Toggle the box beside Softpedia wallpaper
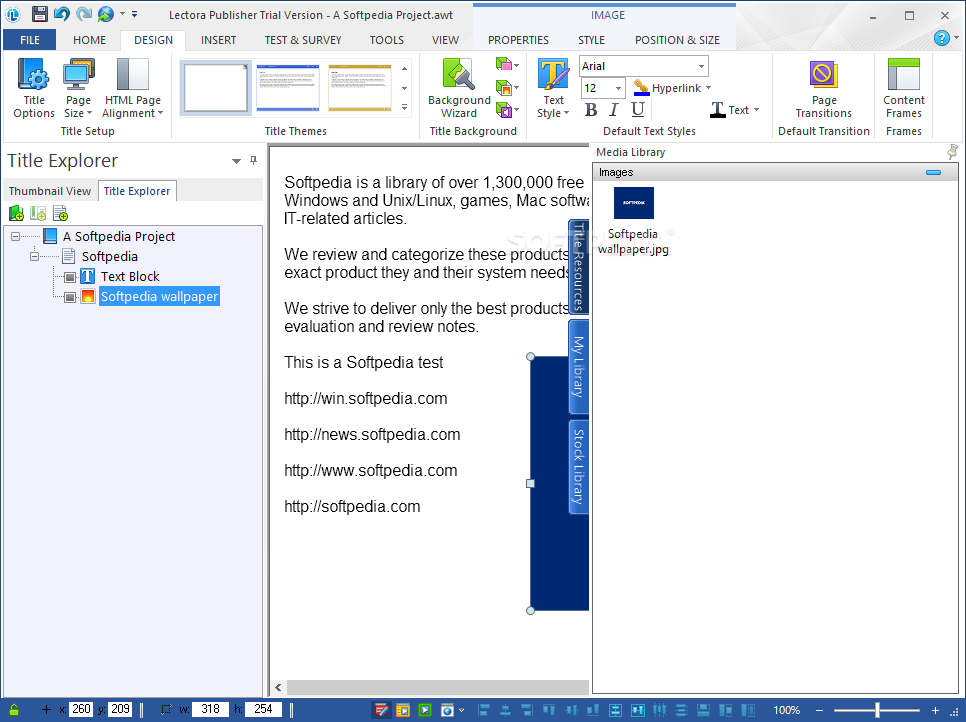This screenshot has height=722, width=966. 70,298
